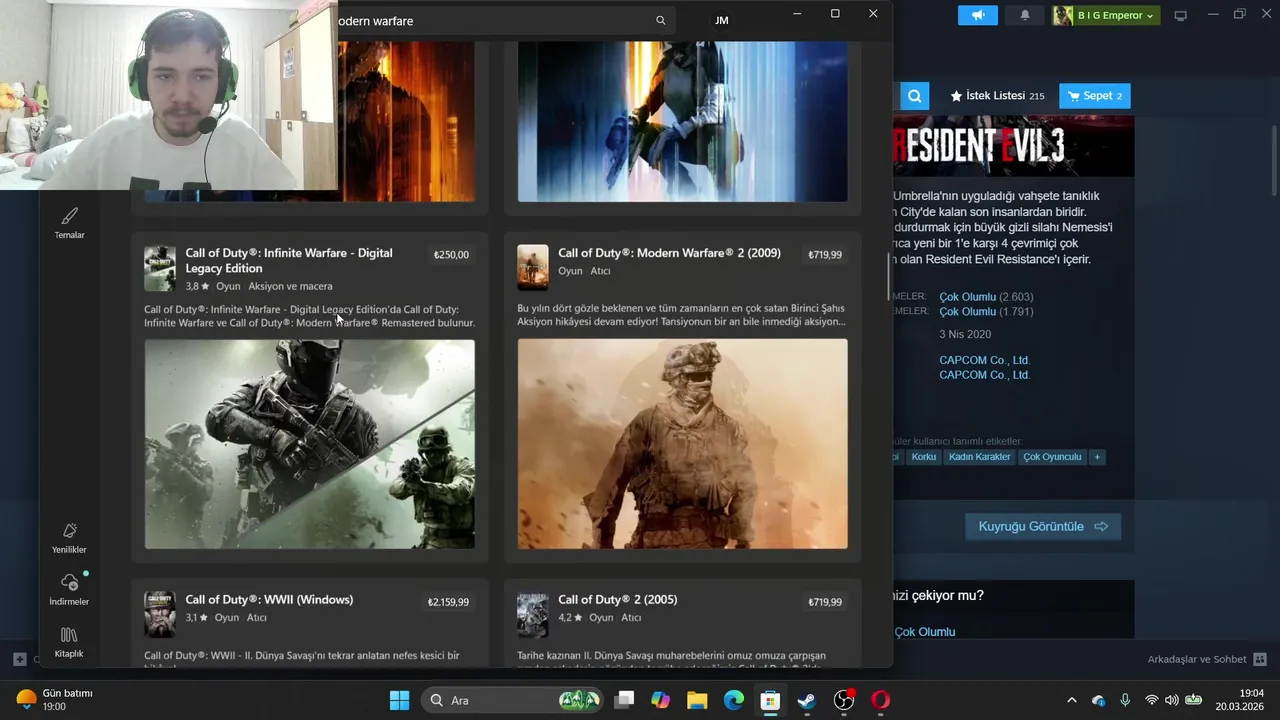The height and width of the screenshot is (720, 1280).
Task: Open Sepet cart in Steam
Action: 1095,96
